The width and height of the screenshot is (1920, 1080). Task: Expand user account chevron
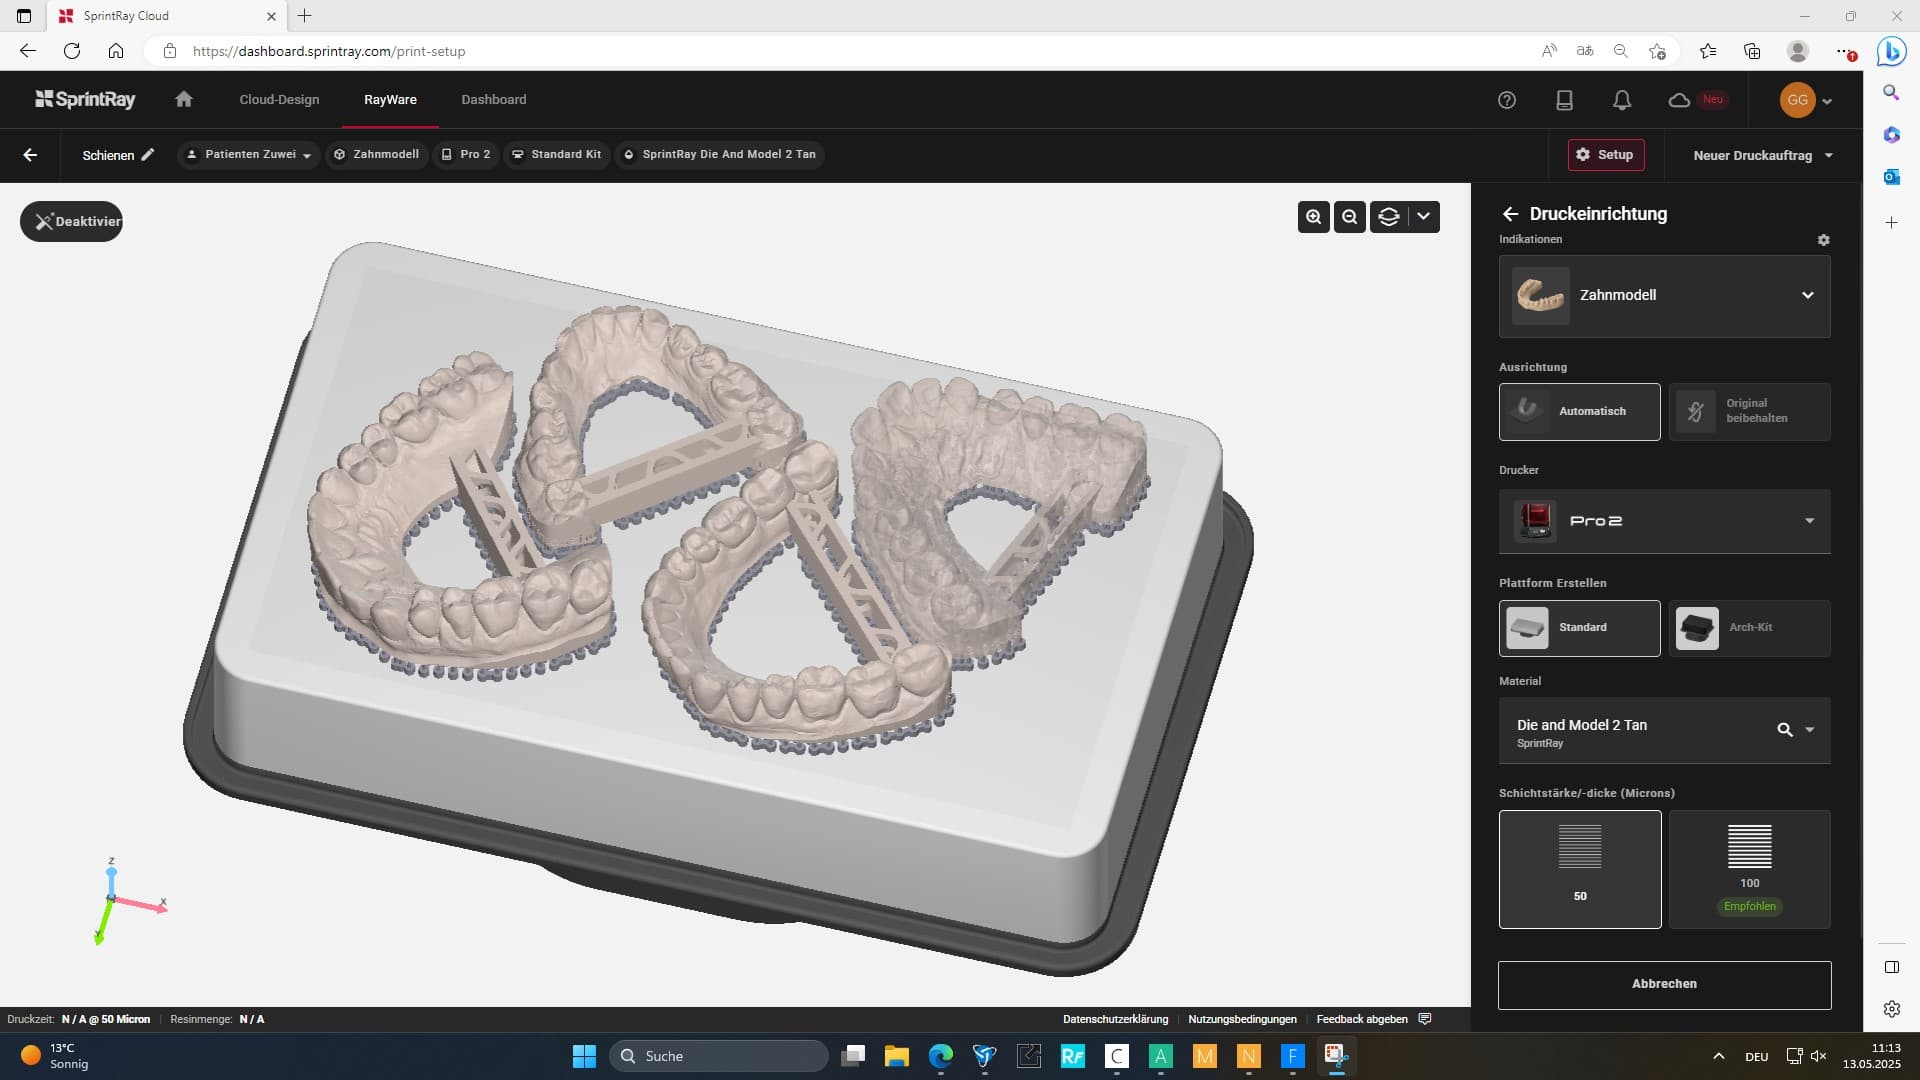[1827, 101]
